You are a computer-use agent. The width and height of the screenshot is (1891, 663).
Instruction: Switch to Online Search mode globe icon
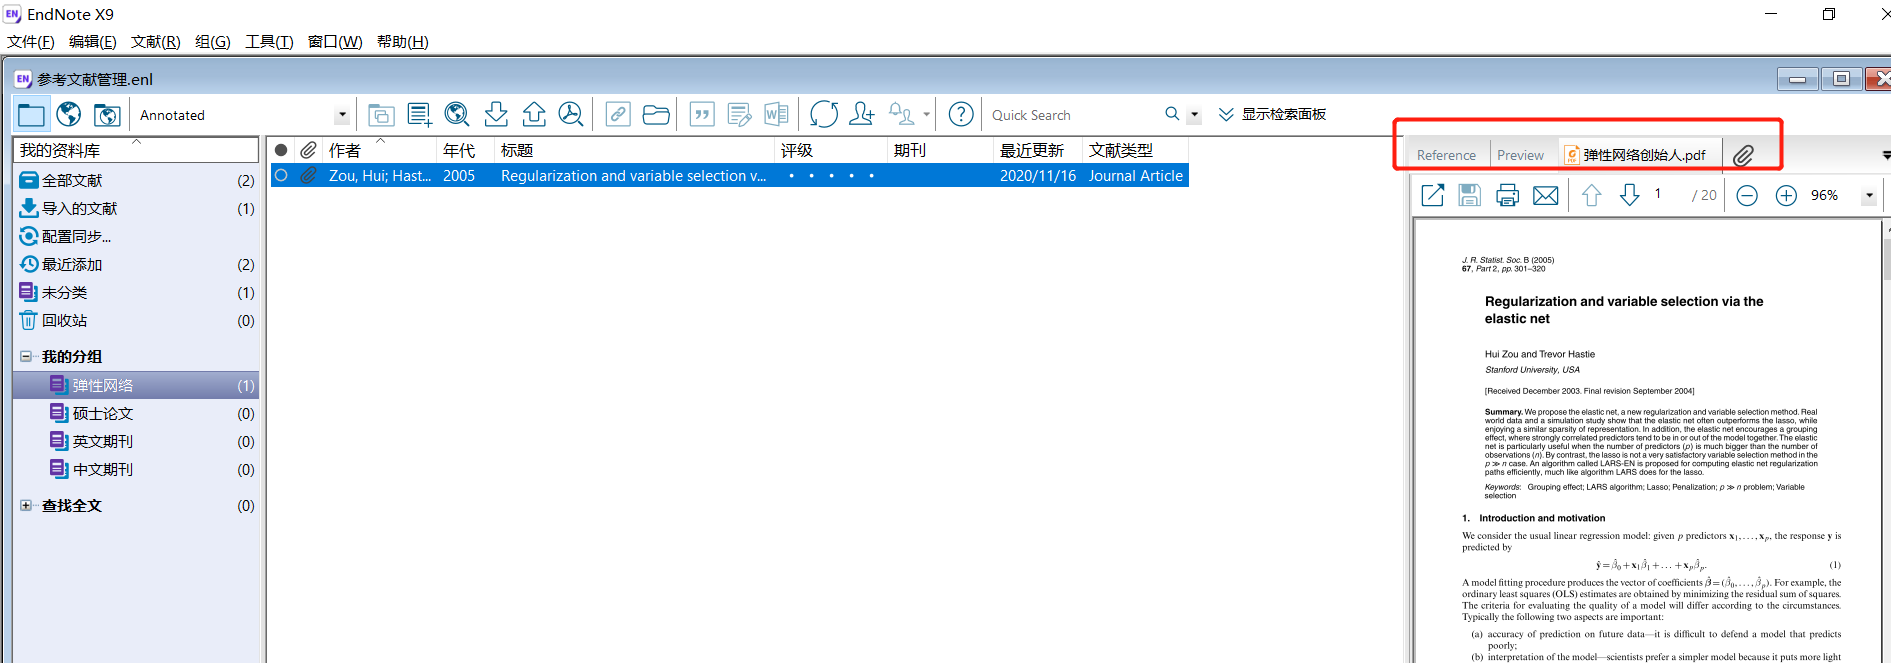(69, 115)
